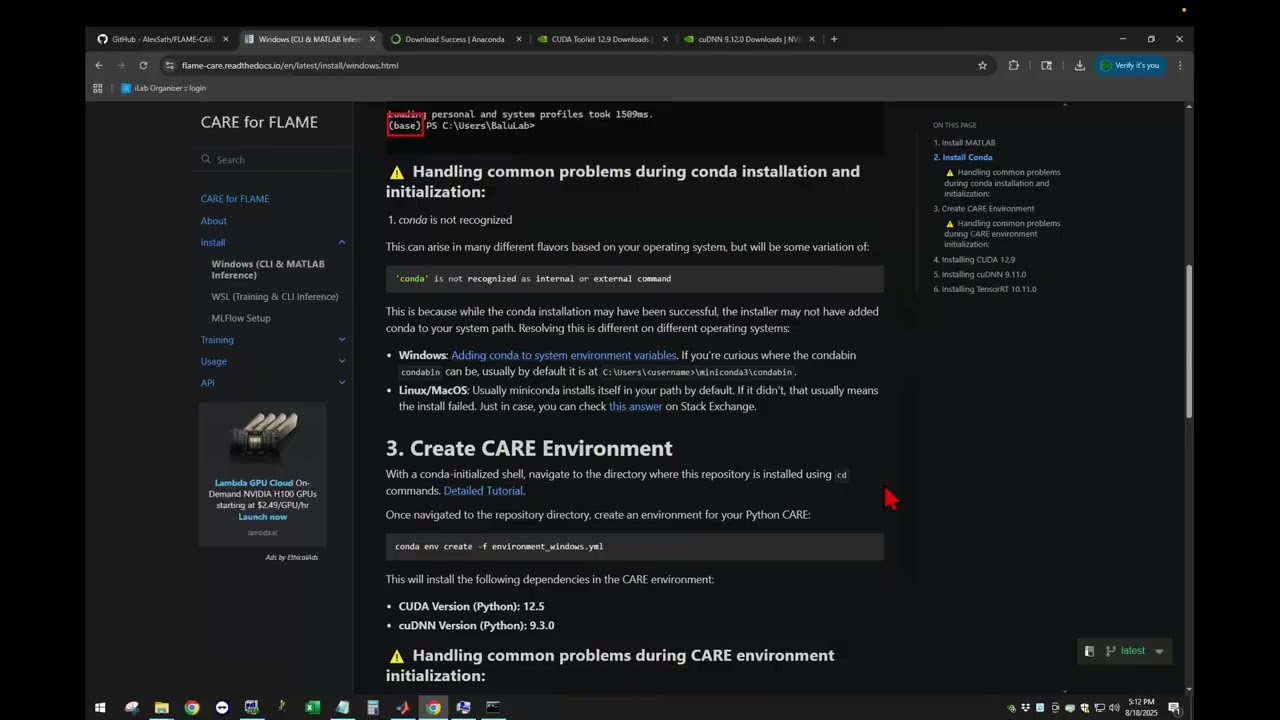This screenshot has height=720, width=1280.
Task: Reload the current page
Action: point(143,65)
